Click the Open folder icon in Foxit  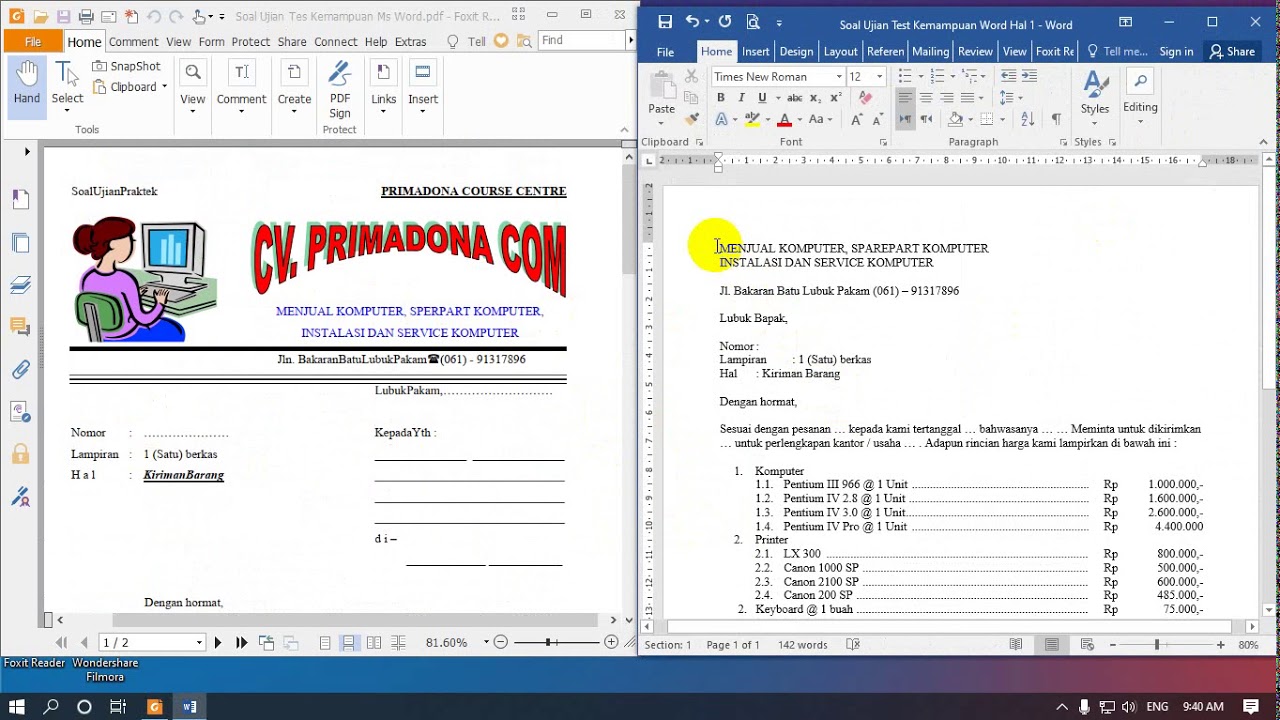(x=40, y=17)
